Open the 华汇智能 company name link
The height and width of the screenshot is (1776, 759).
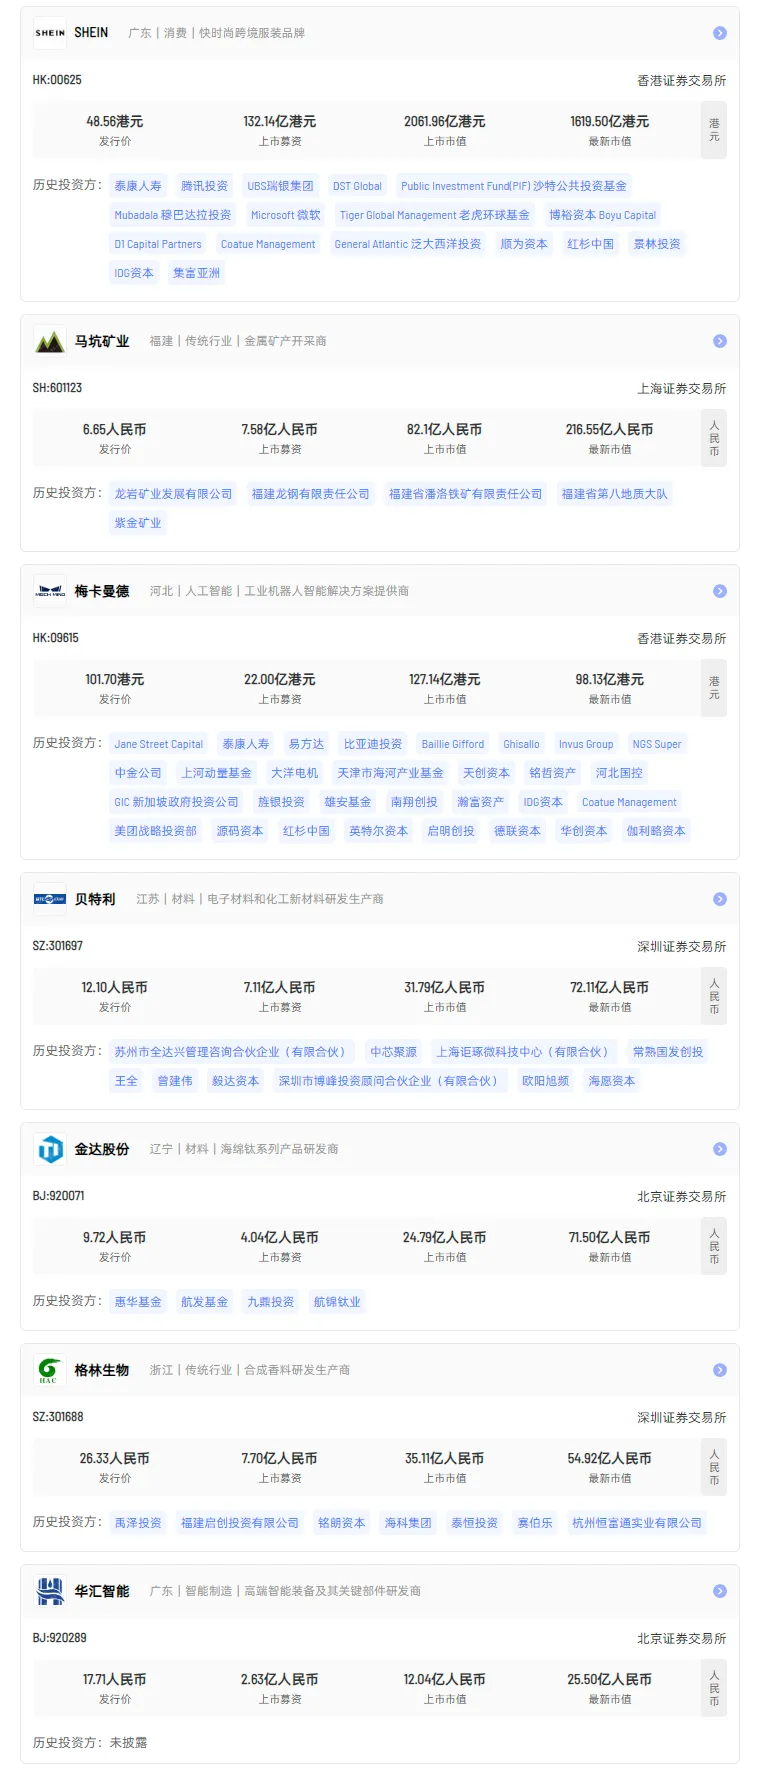coord(102,1591)
